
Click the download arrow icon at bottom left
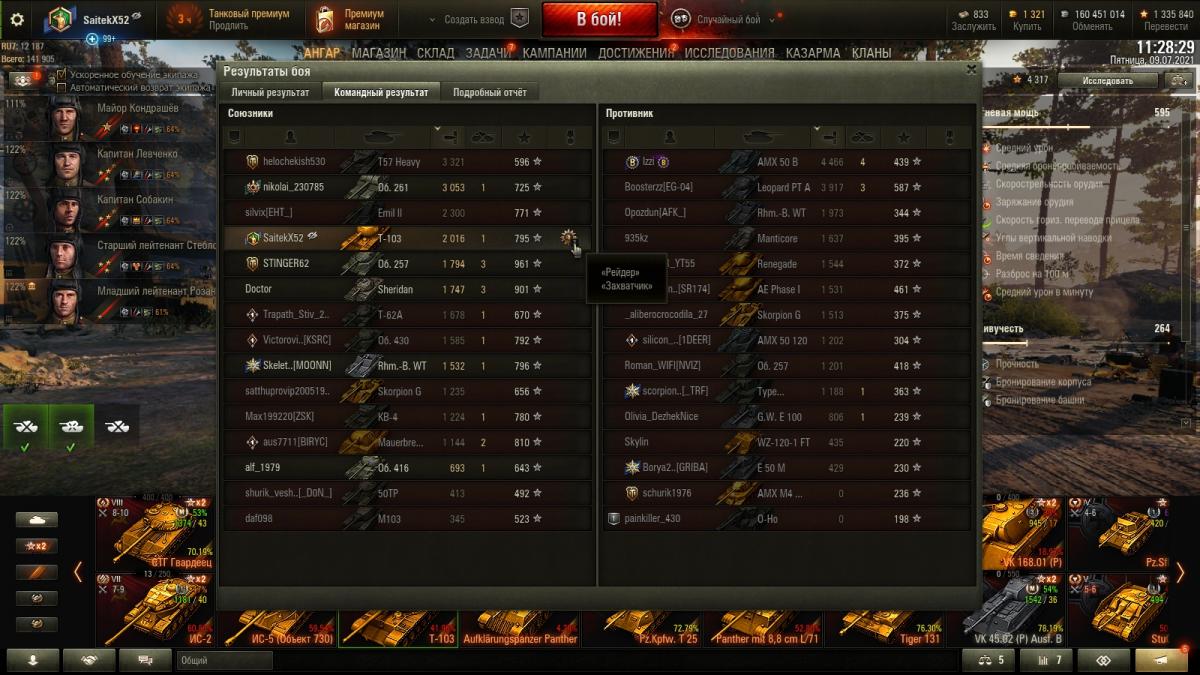coord(33,660)
